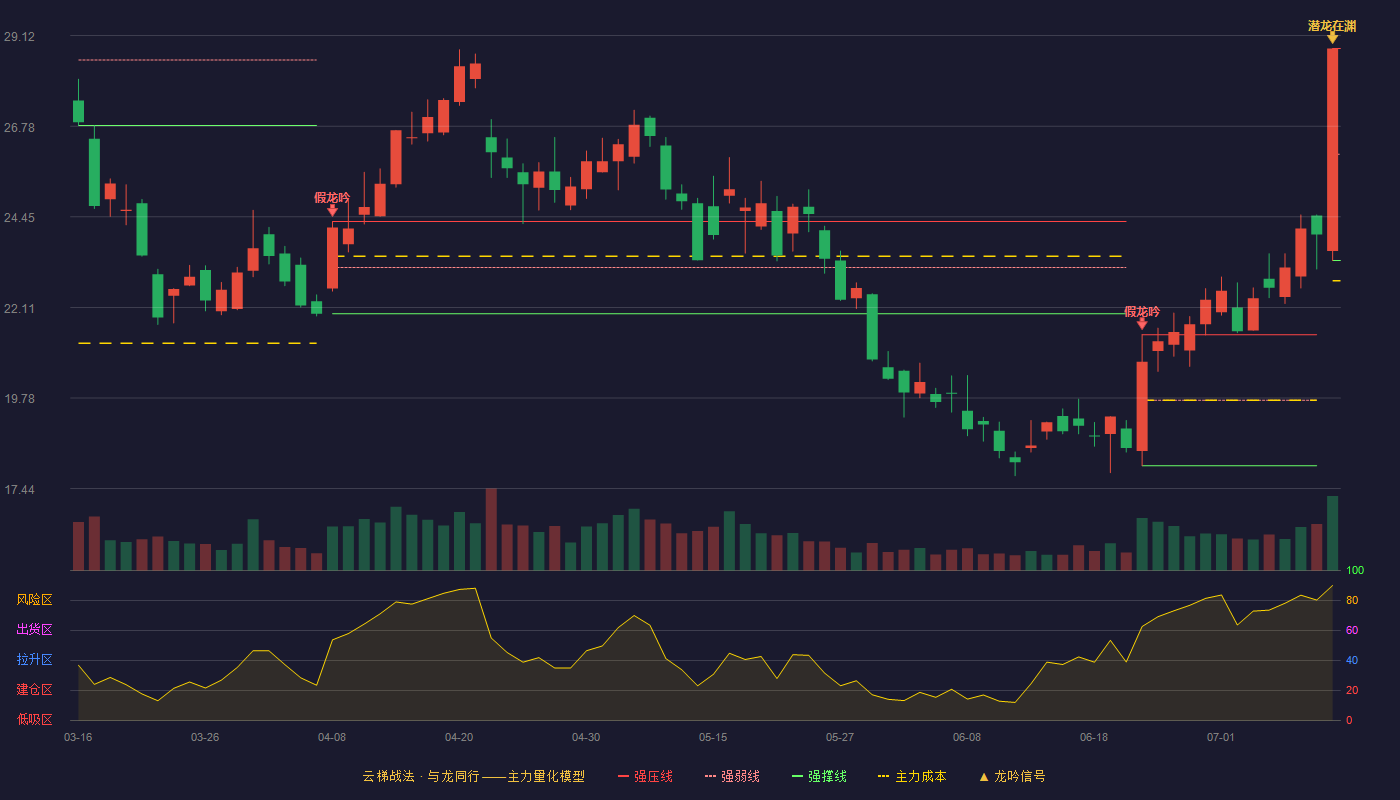
Task: Toggle 云梯战法 主力量化模型 legend entry
Action: pyautogui.click(x=473, y=776)
